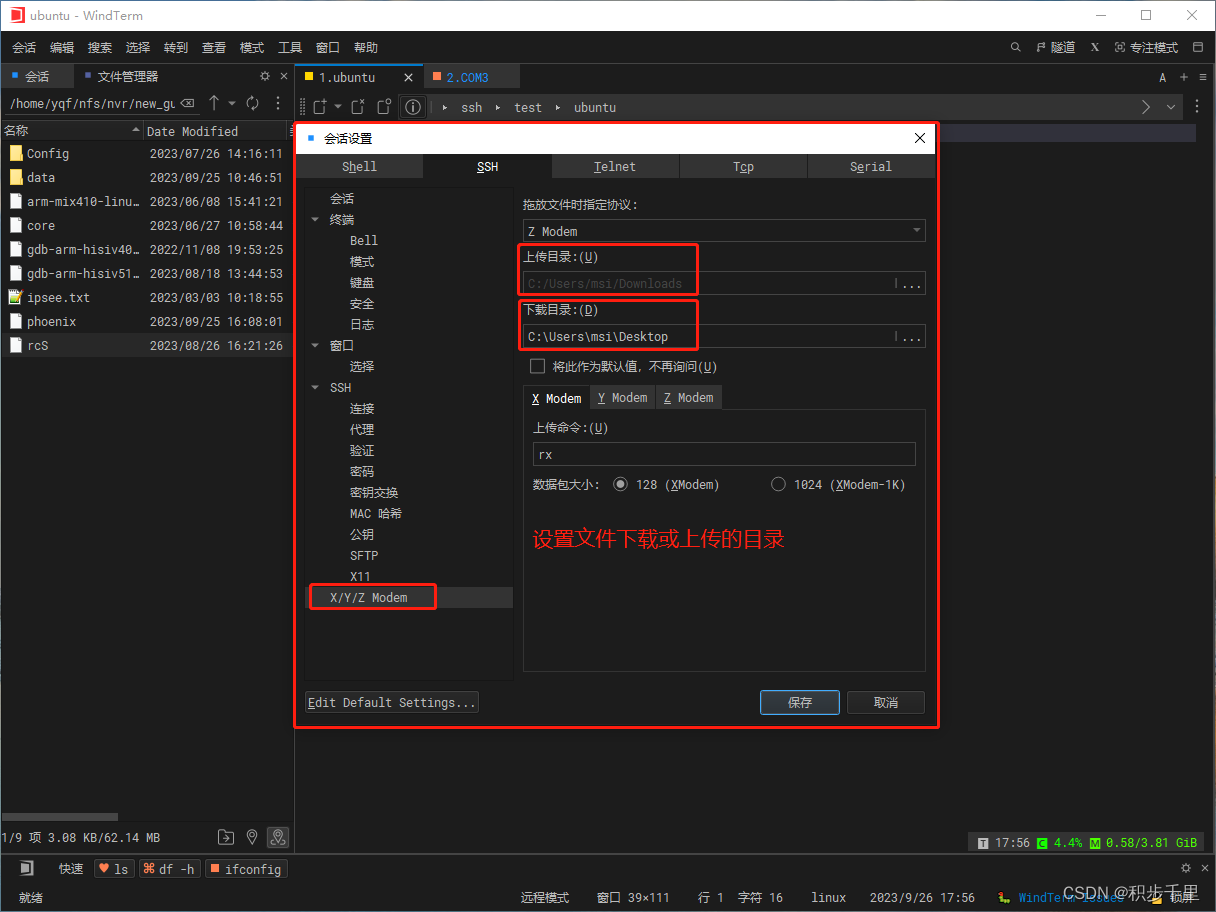Collapse the 窗口 tree node

coord(316,345)
